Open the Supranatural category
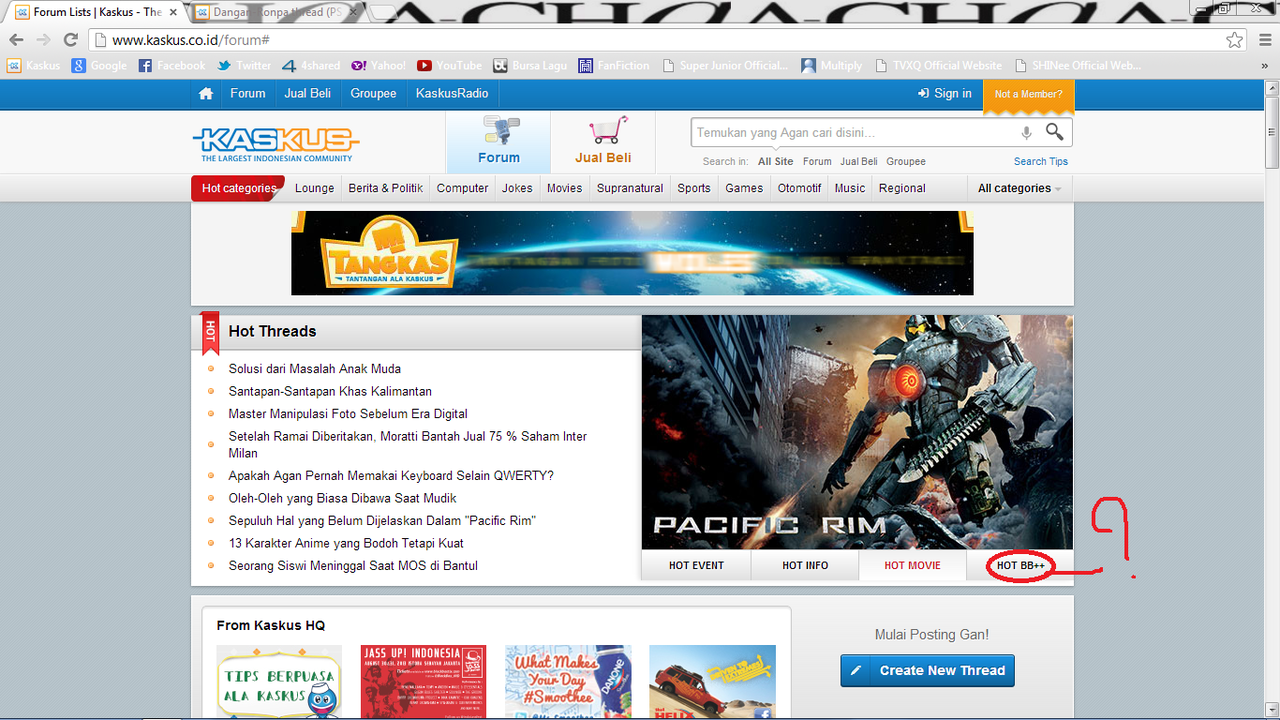The image size is (1280, 720). (630, 188)
